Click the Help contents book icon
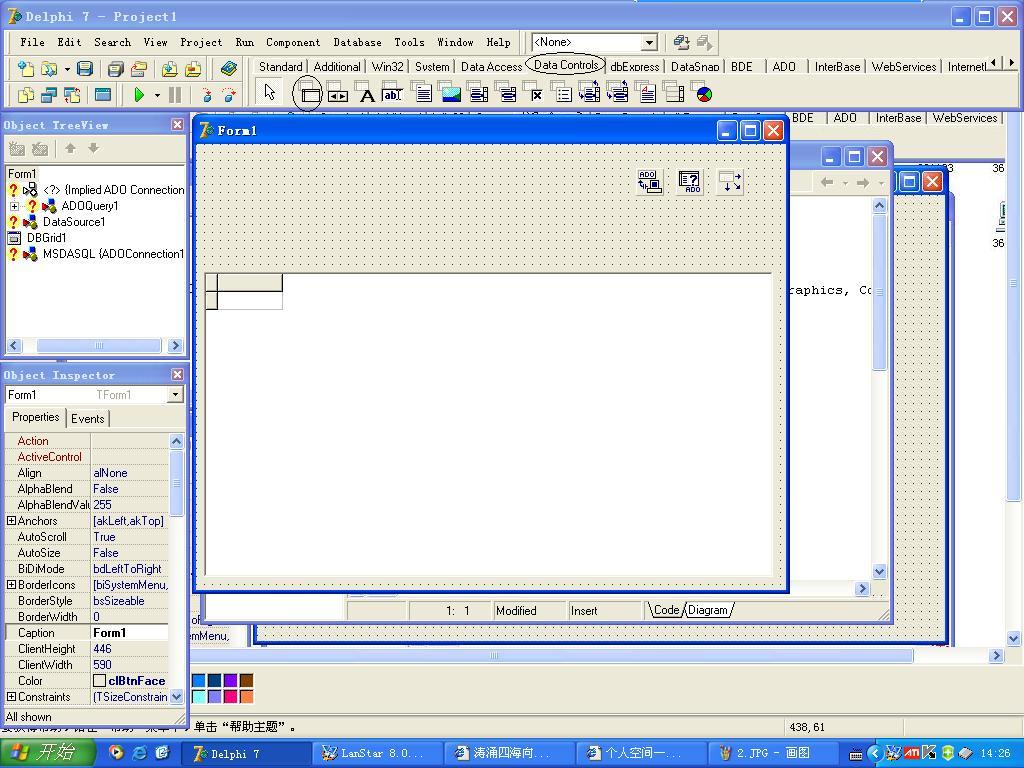This screenshot has width=1024, height=768. [x=229, y=69]
